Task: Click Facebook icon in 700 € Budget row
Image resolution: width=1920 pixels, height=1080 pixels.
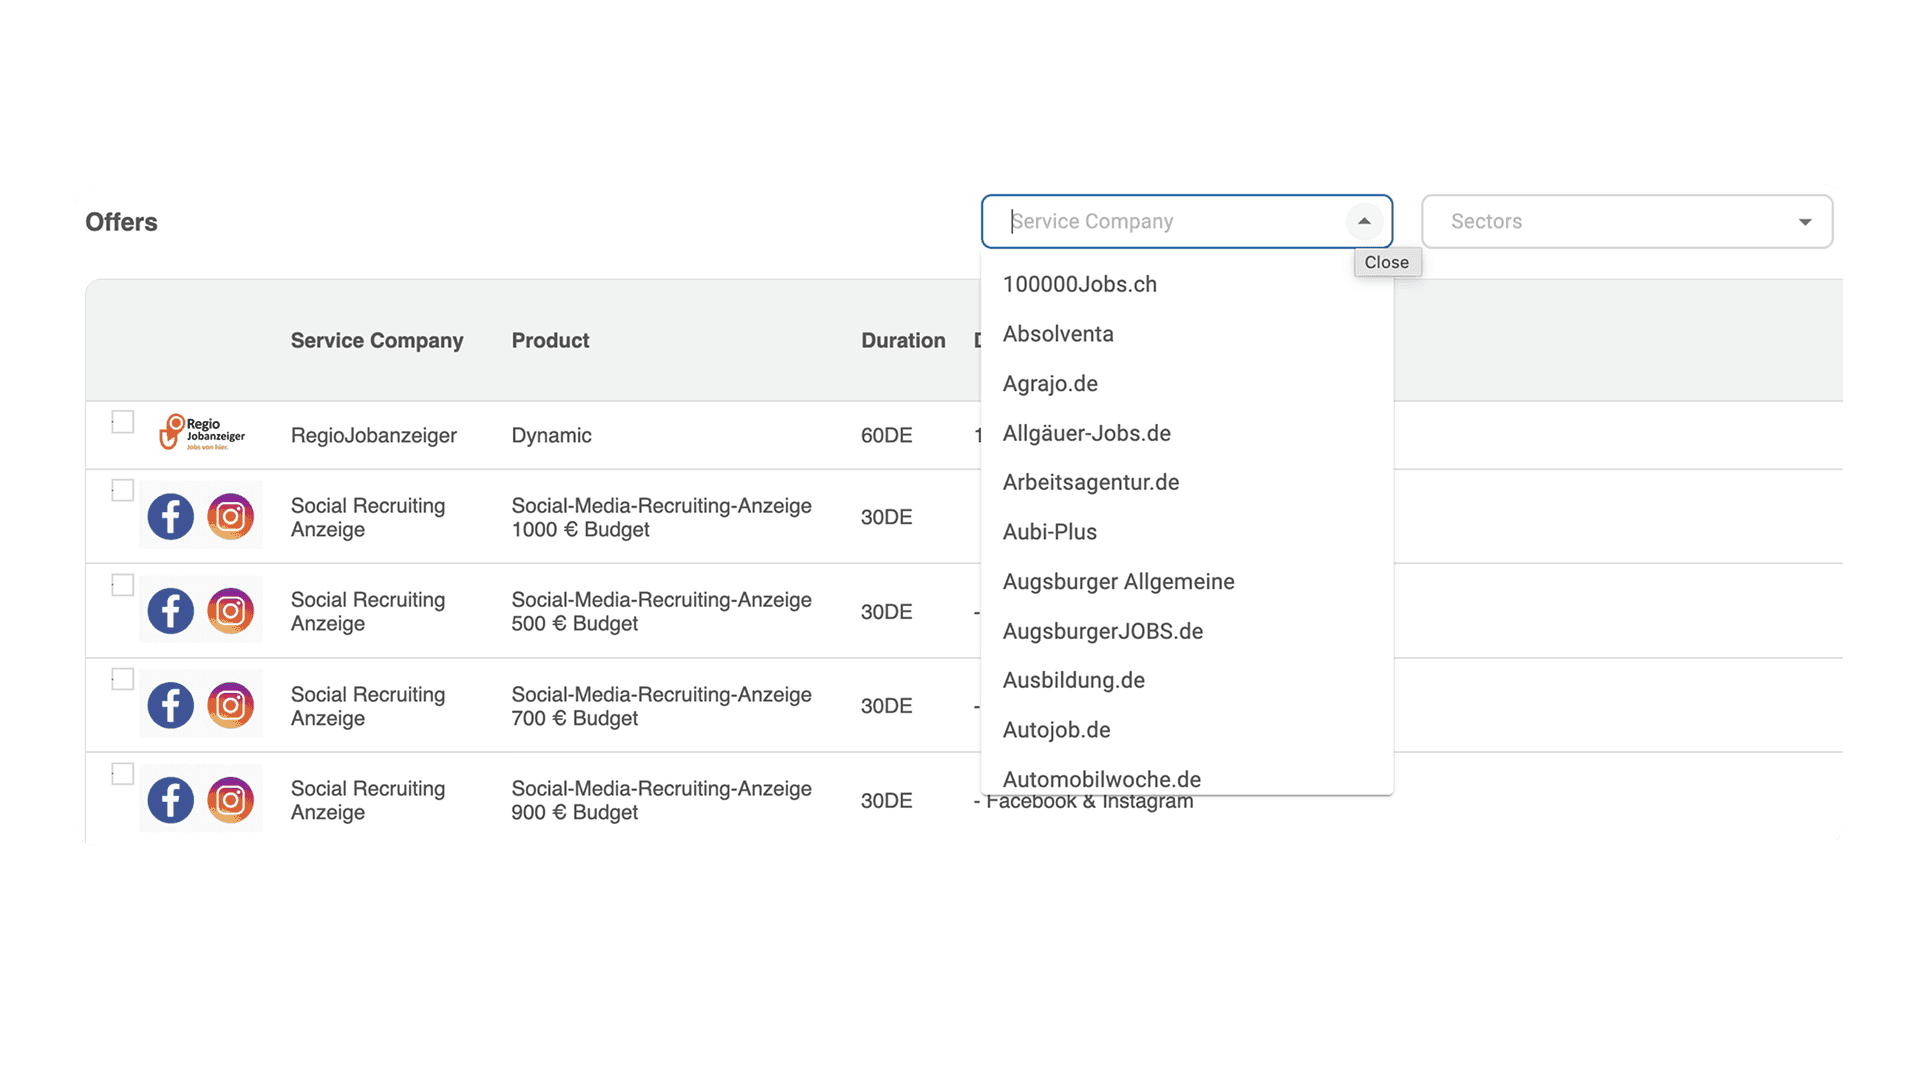Action: (171, 705)
